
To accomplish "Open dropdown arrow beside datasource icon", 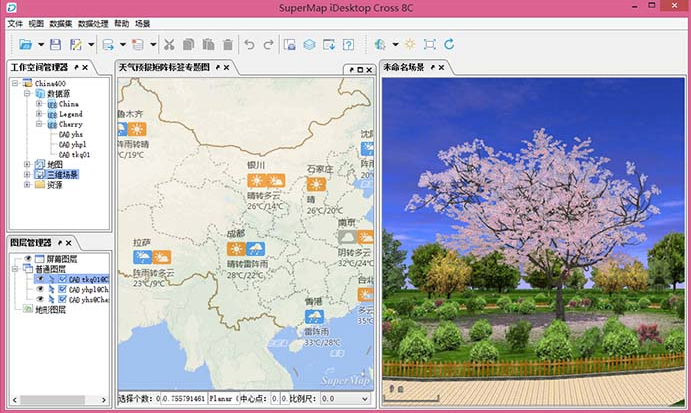I will [x=123, y=45].
